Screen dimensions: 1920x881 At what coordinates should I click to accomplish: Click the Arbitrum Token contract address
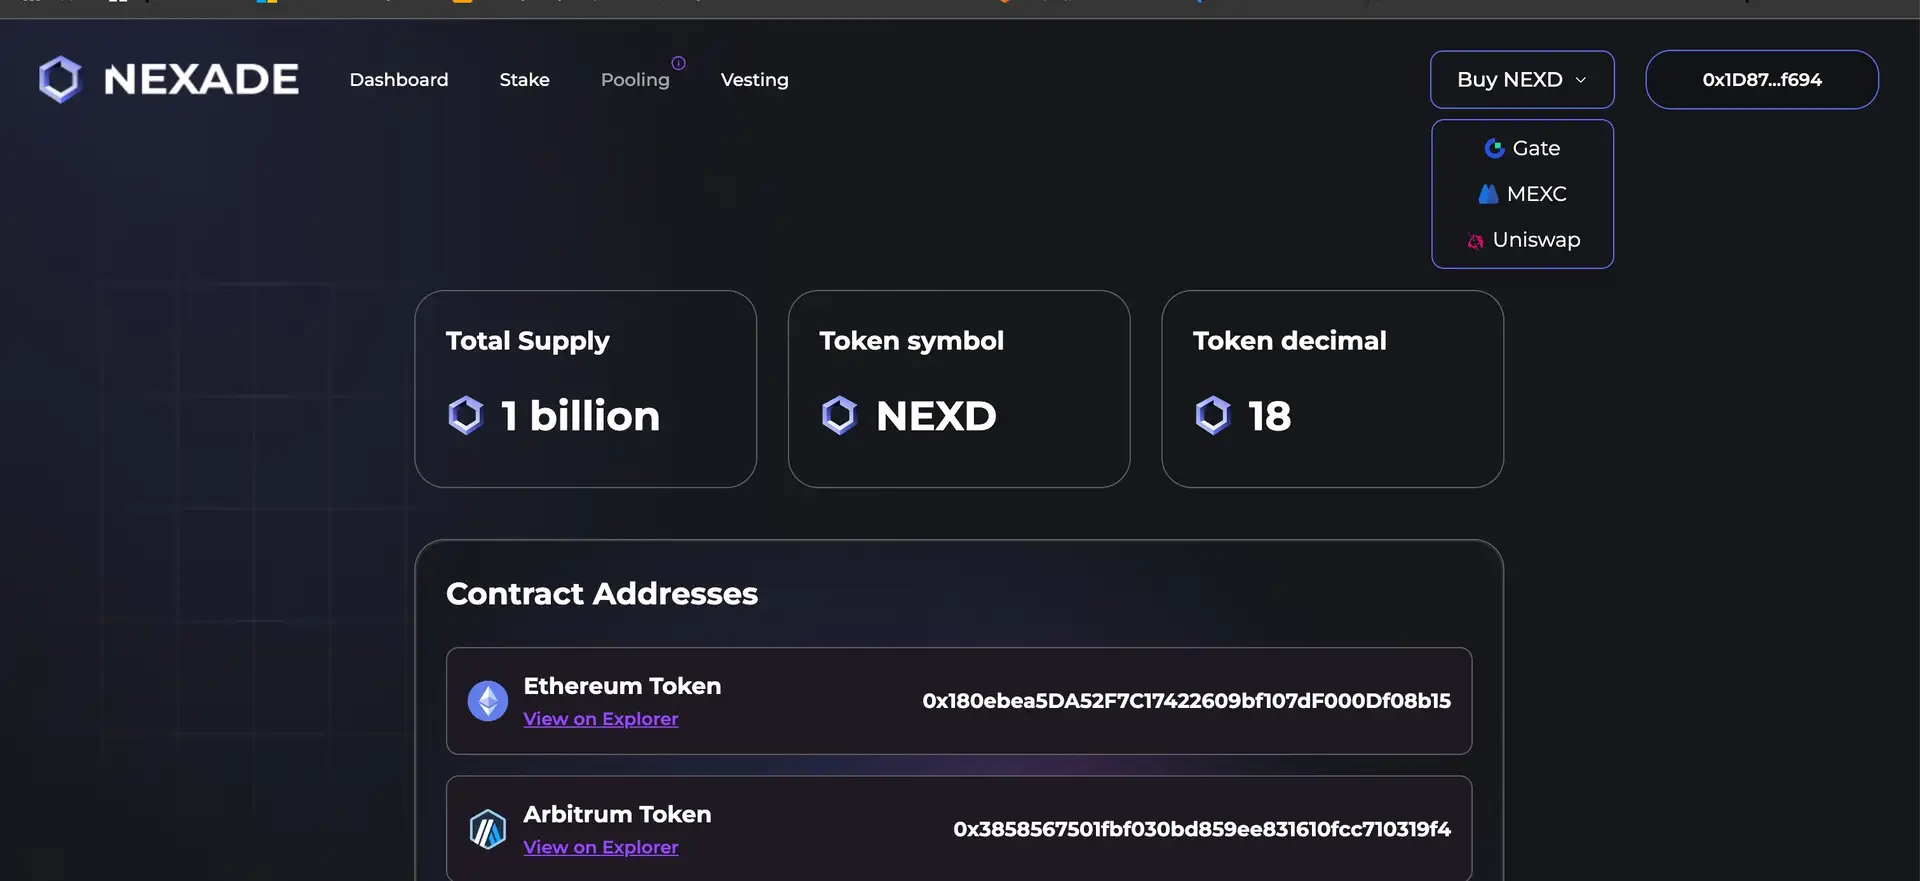point(1201,829)
